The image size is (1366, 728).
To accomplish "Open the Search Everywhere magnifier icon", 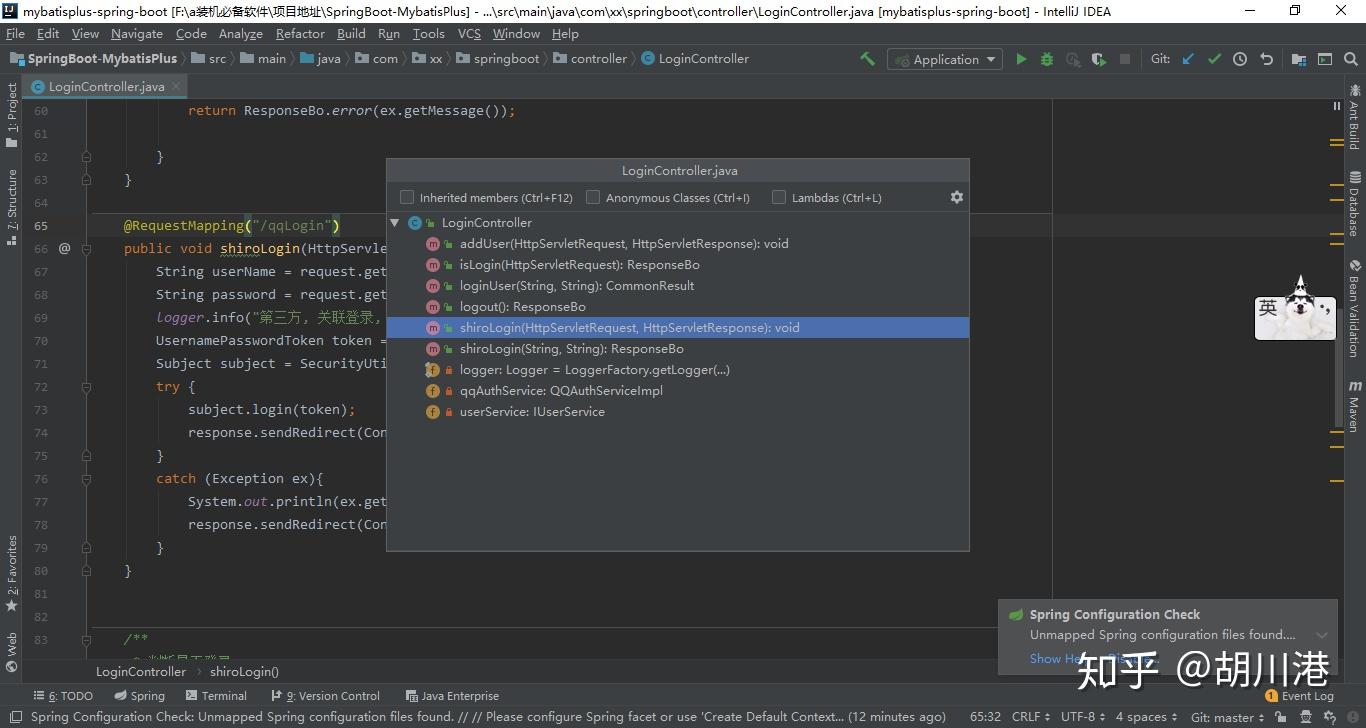I will pyautogui.click(x=1351, y=59).
